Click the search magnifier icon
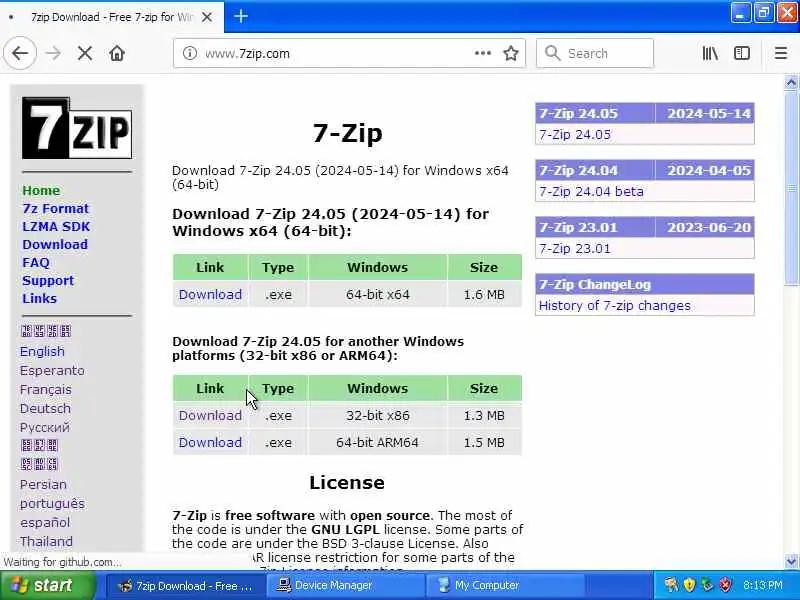Image resolution: width=800 pixels, height=600 pixels. coord(553,53)
